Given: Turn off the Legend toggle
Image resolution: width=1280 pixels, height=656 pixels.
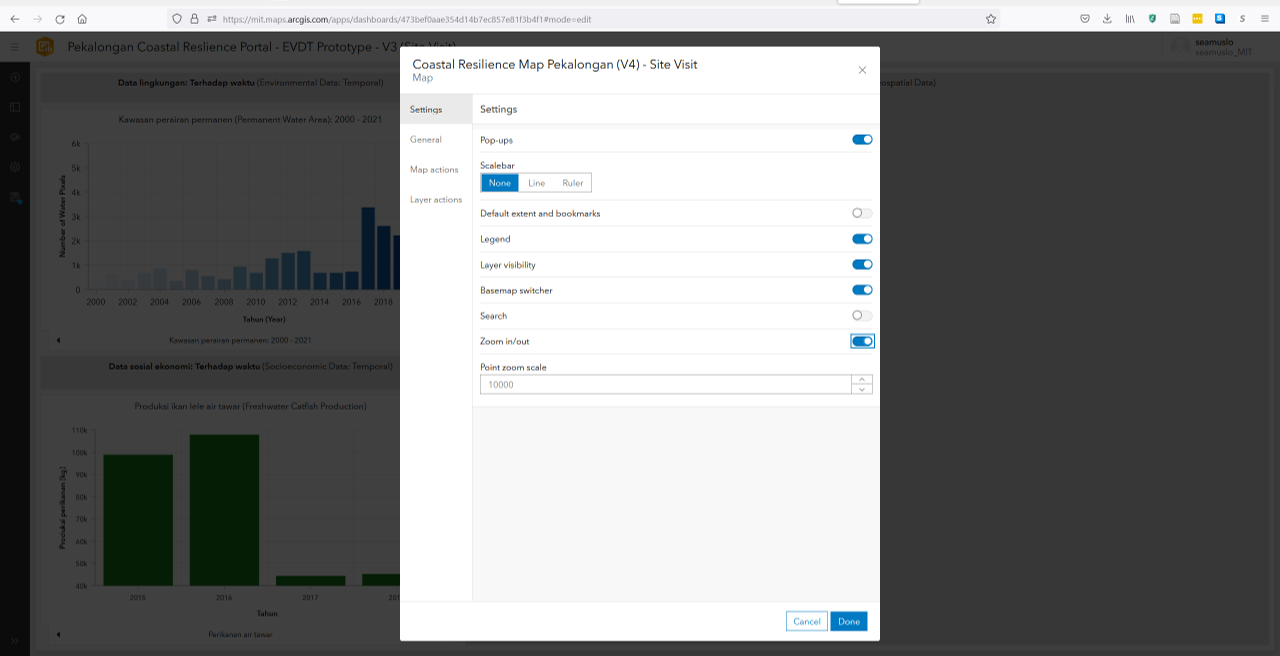Looking at the screenshot, I should (861, 238).
